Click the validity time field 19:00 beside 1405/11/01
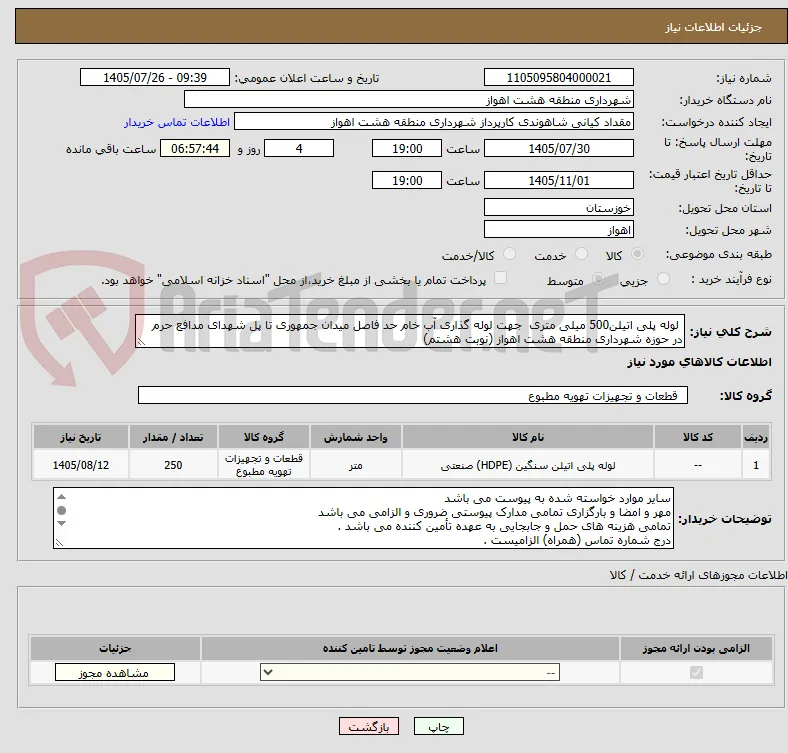The height and width of the screenshot is (753, 788). tap(407, 180)
